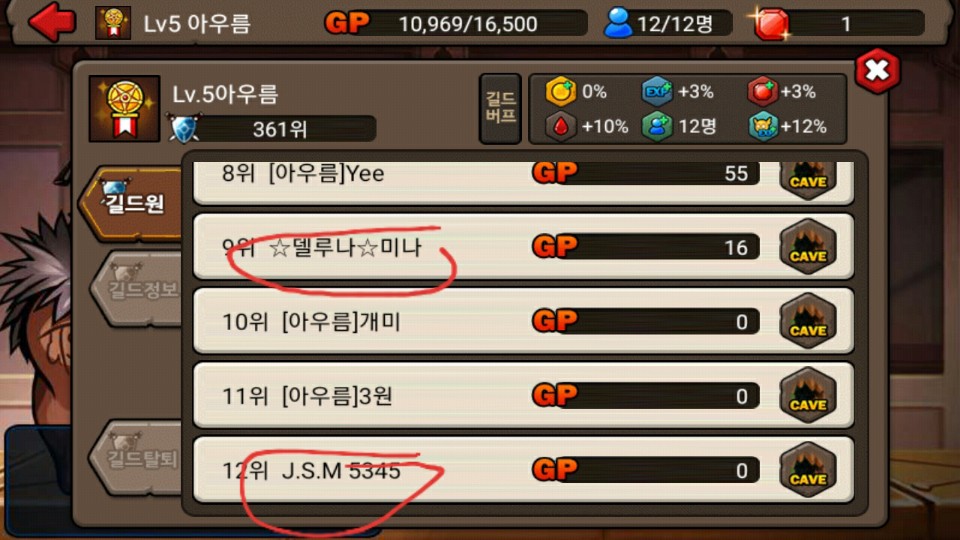The height and width of the screenshot is (540, 960).
Task: Open CAVE icon for ☆델루나☆미나
Action: click(808, 247)
